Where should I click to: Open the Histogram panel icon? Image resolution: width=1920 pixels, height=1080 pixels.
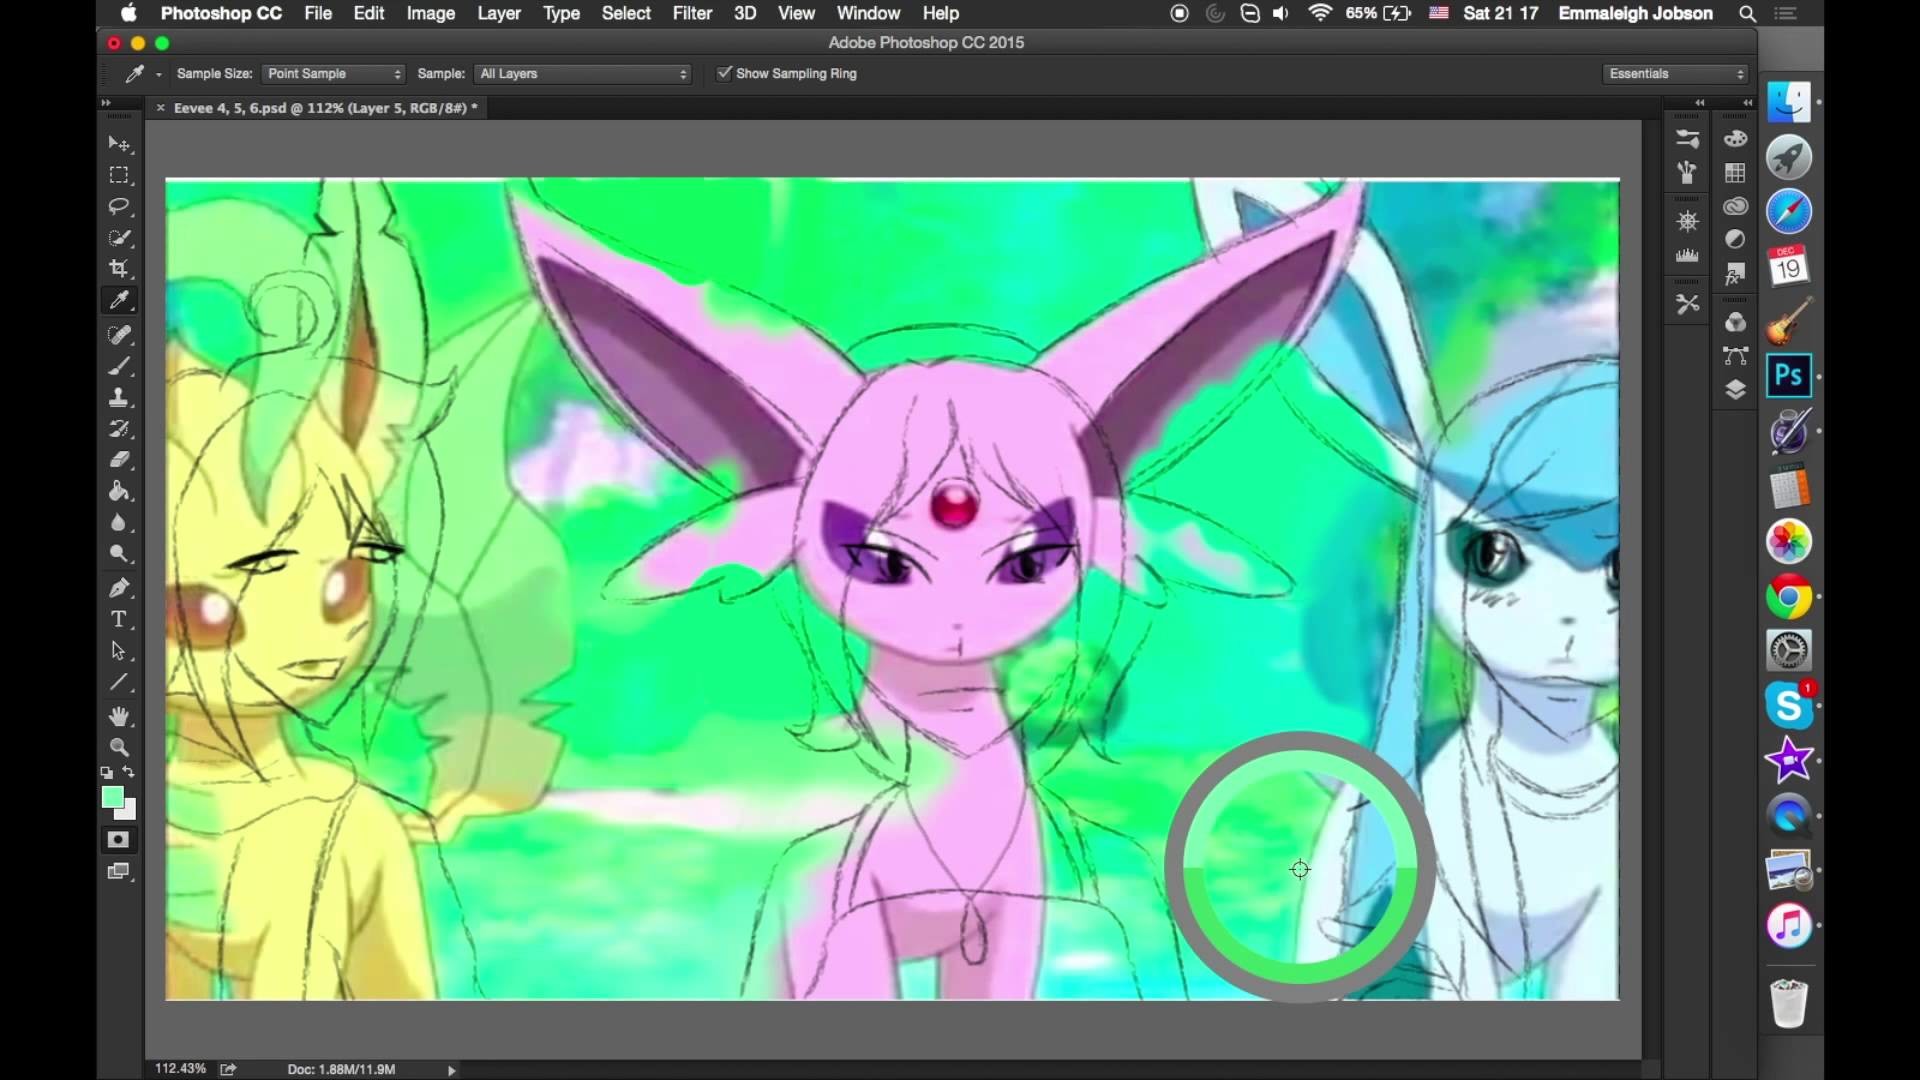tap(1687, 255)
